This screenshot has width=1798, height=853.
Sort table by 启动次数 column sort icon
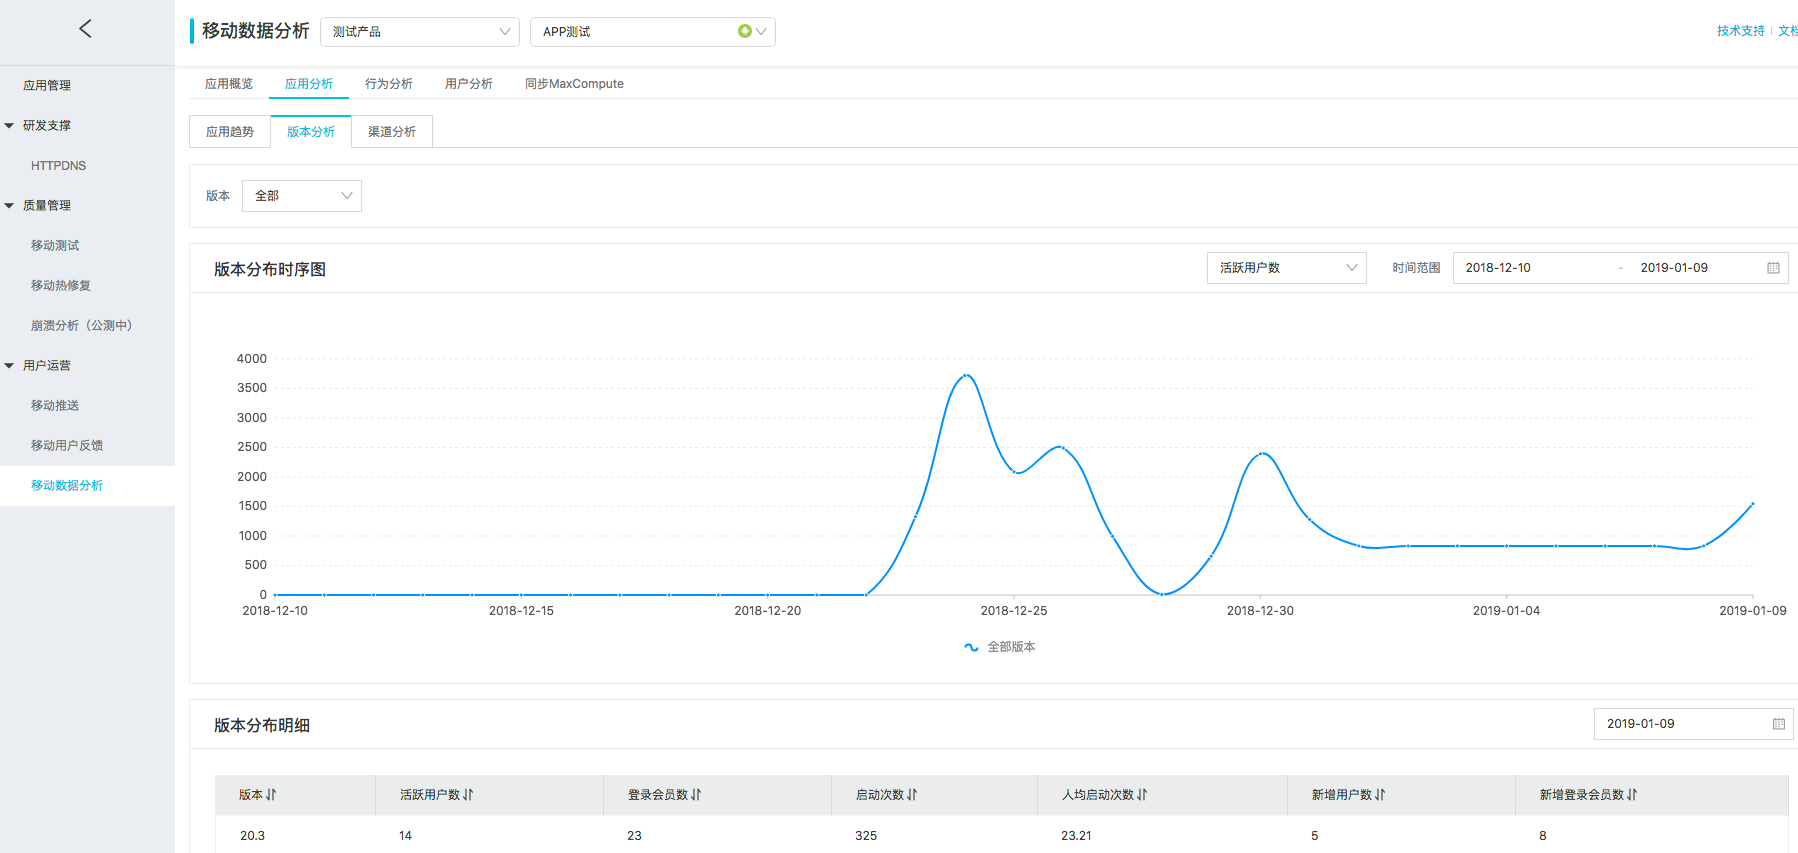pyautogui.click(x=912, y=795)
